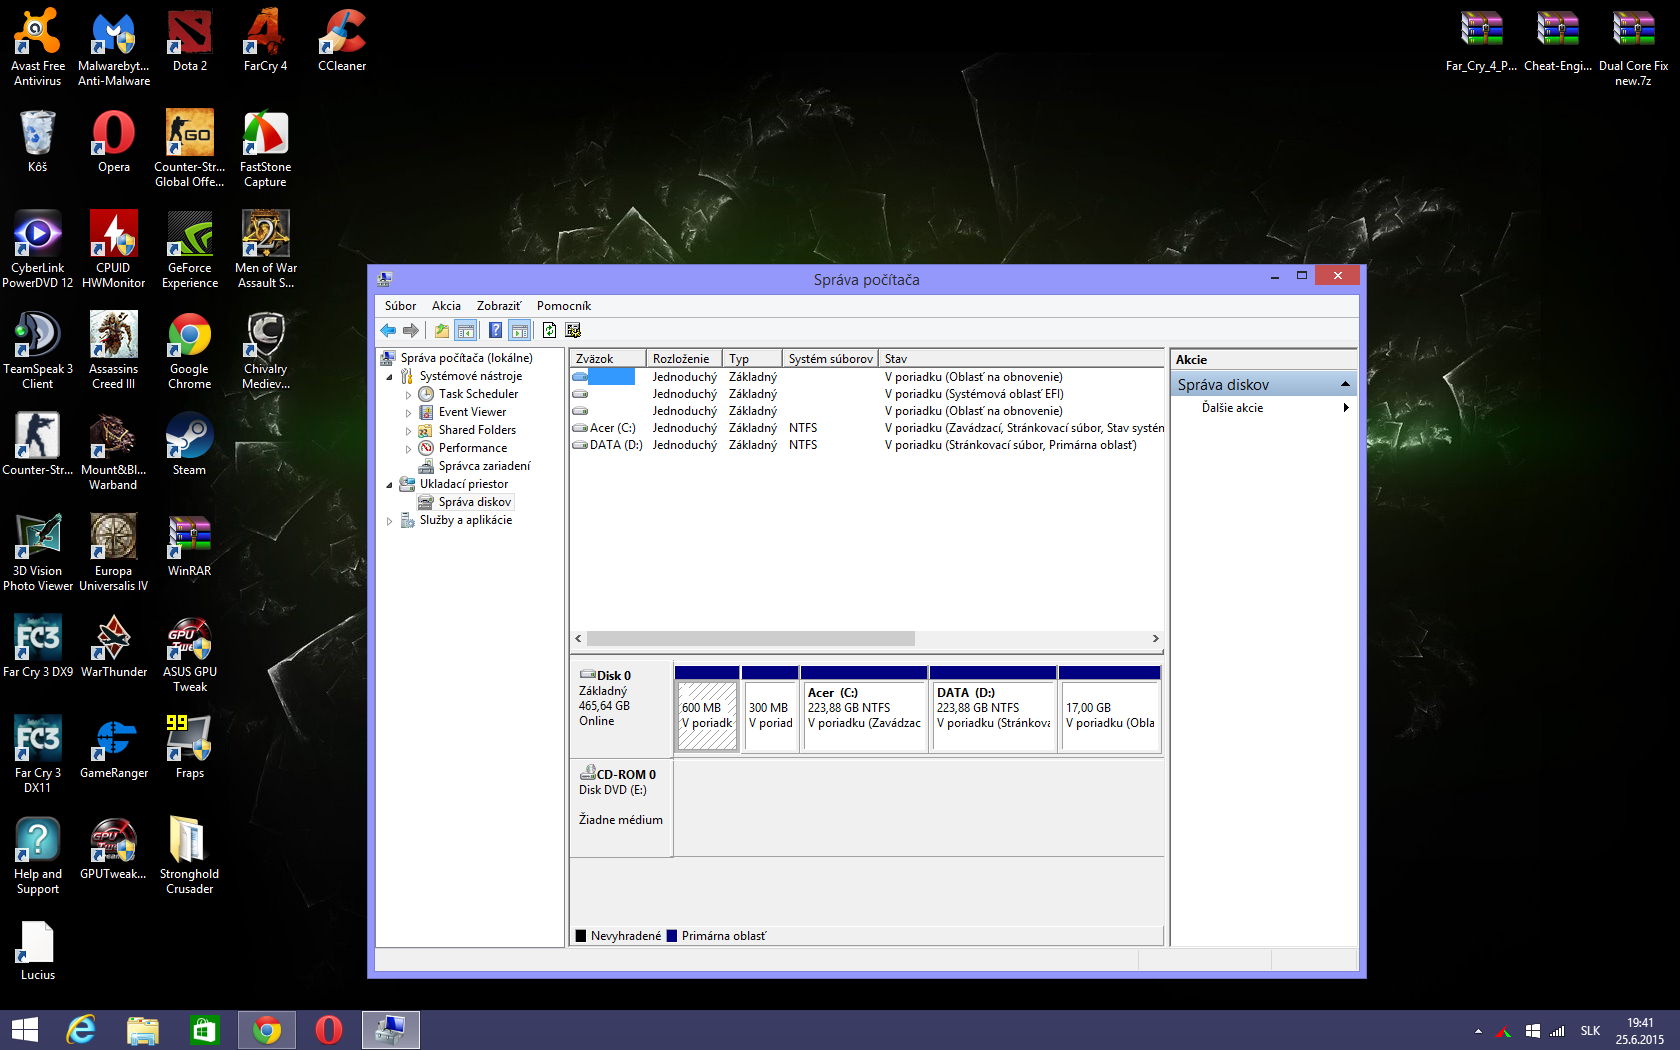Click the Primárna oblasť blue legend swatch
This screenshot has height=1050, width=1680.
click(x=672, y=936)
